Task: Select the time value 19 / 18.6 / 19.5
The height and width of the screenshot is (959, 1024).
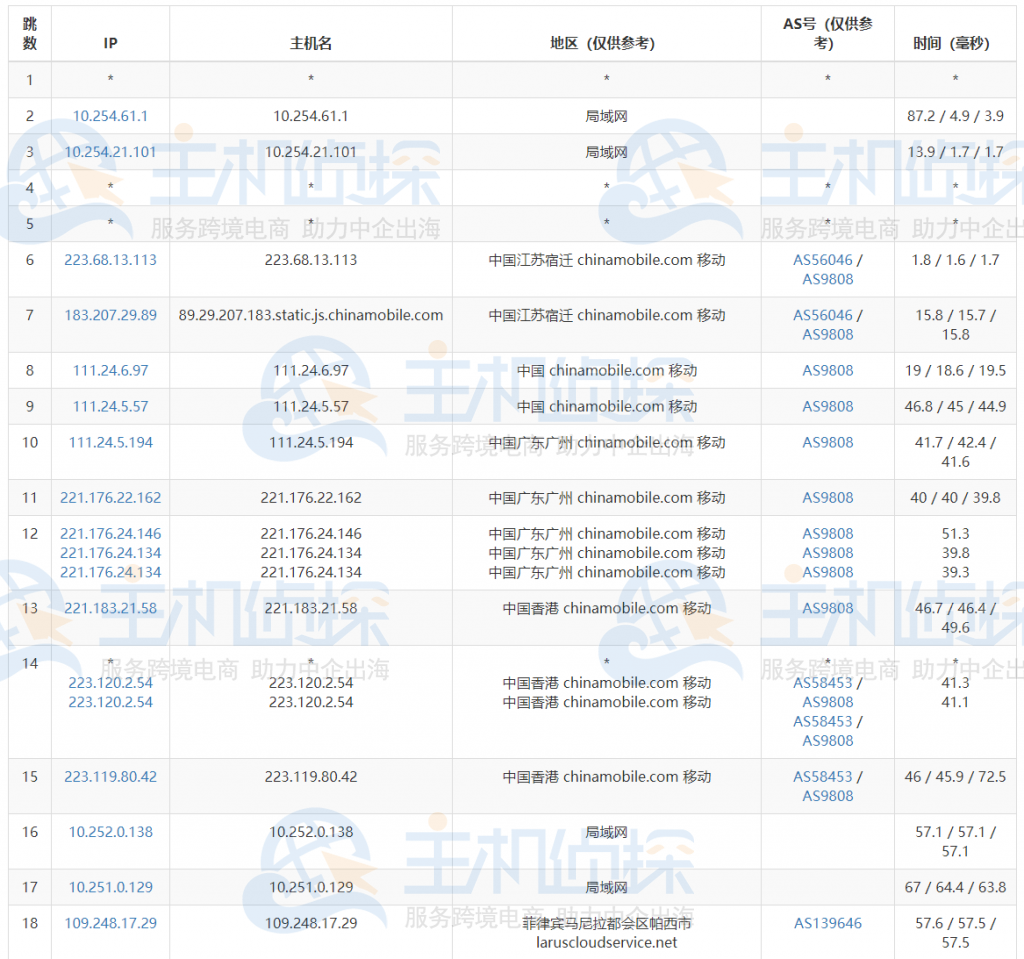Action: click(955, 371)
